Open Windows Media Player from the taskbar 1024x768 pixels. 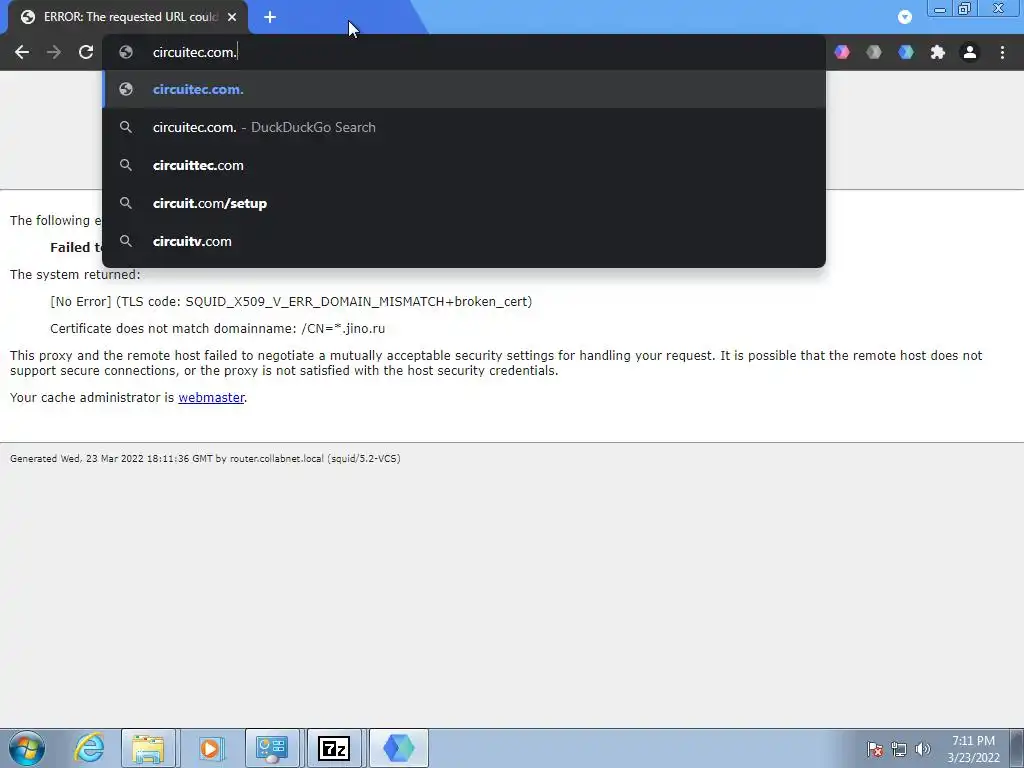[x=210, y=748]
